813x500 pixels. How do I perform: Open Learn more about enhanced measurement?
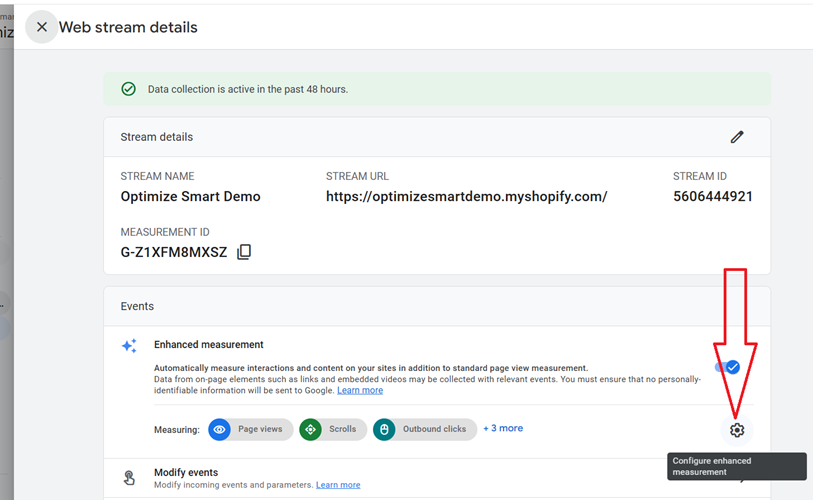click(x=360, y=391)
